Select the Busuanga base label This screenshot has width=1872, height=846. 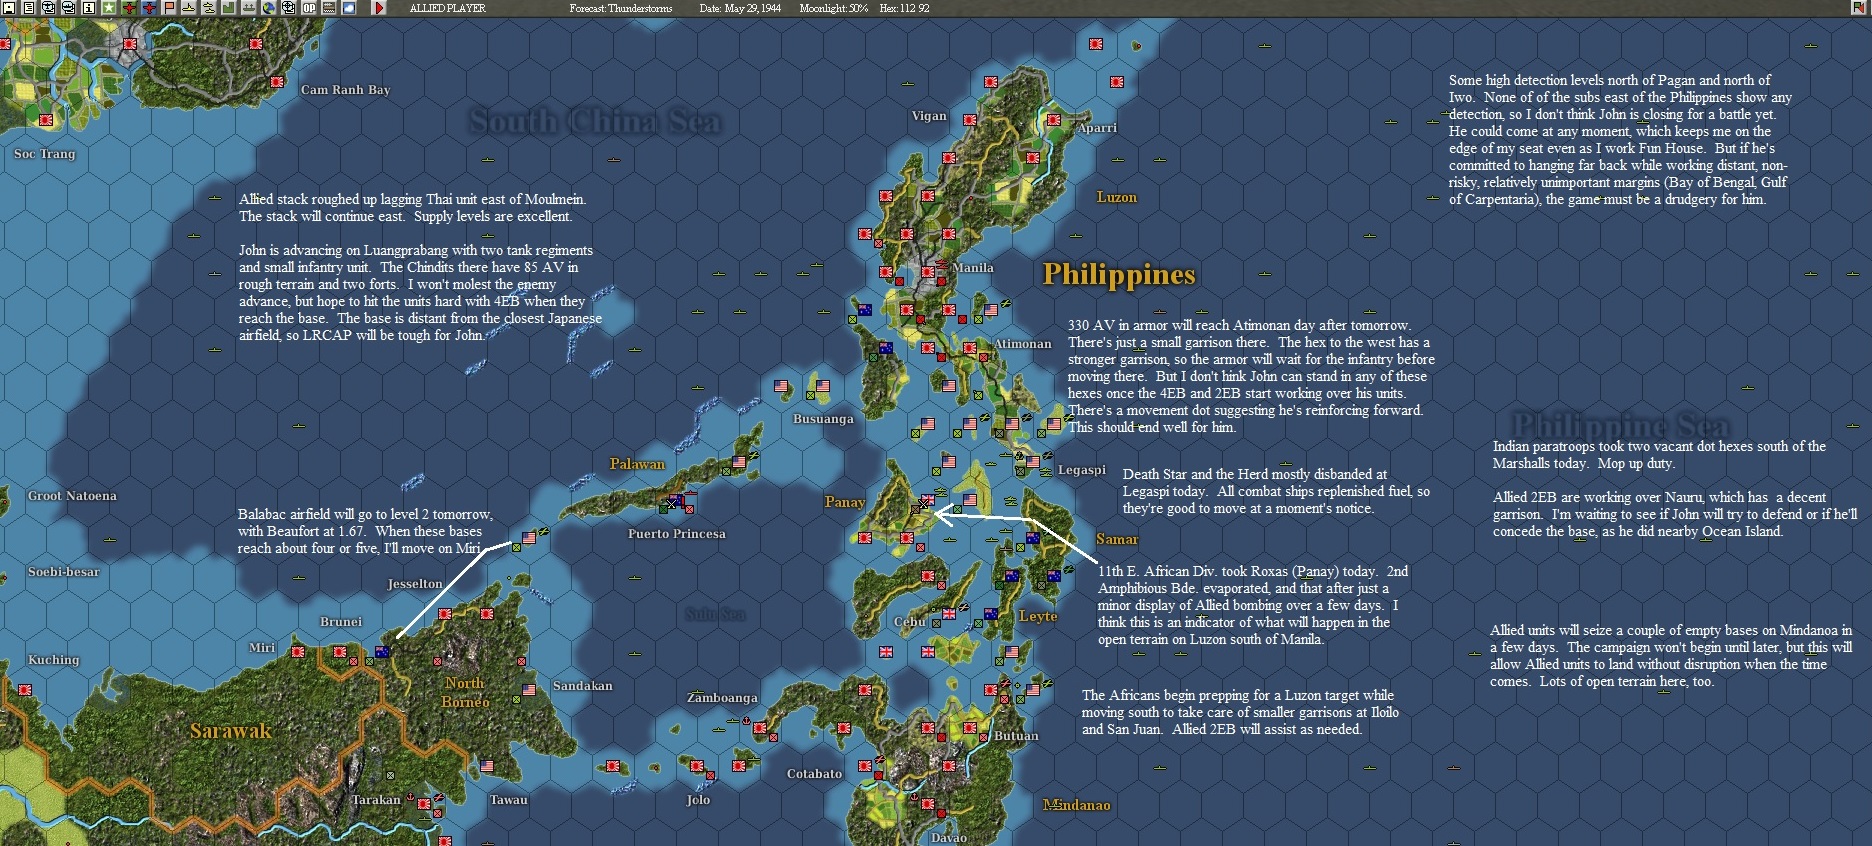click(823, 419)
